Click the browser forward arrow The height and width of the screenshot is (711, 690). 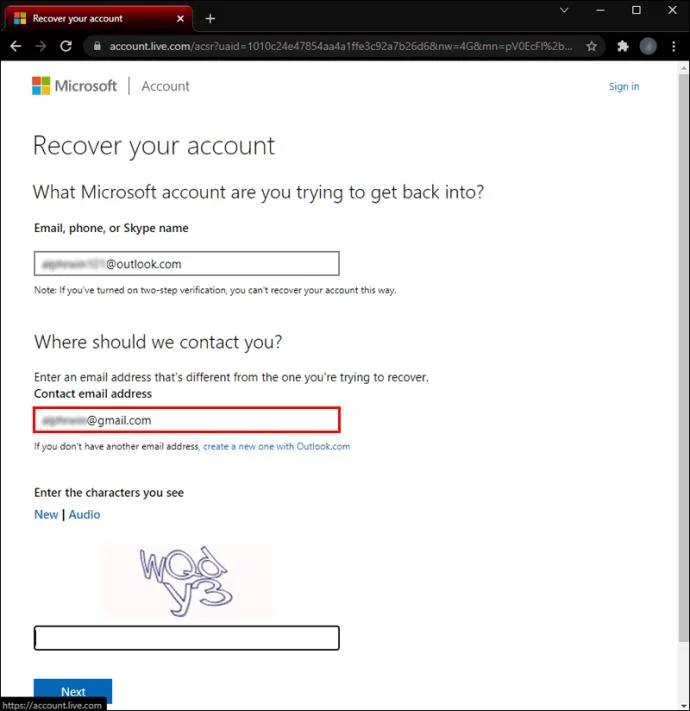[41, 46]
